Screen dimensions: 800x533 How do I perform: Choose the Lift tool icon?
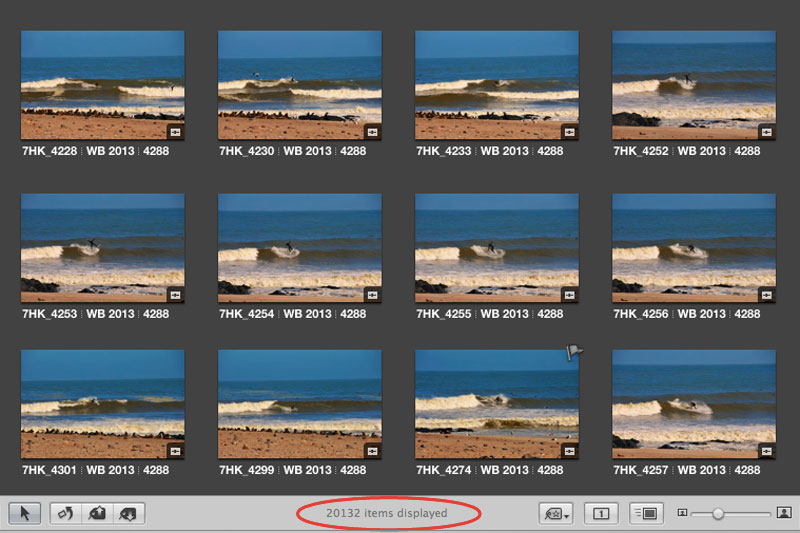(x=99, y=513)
